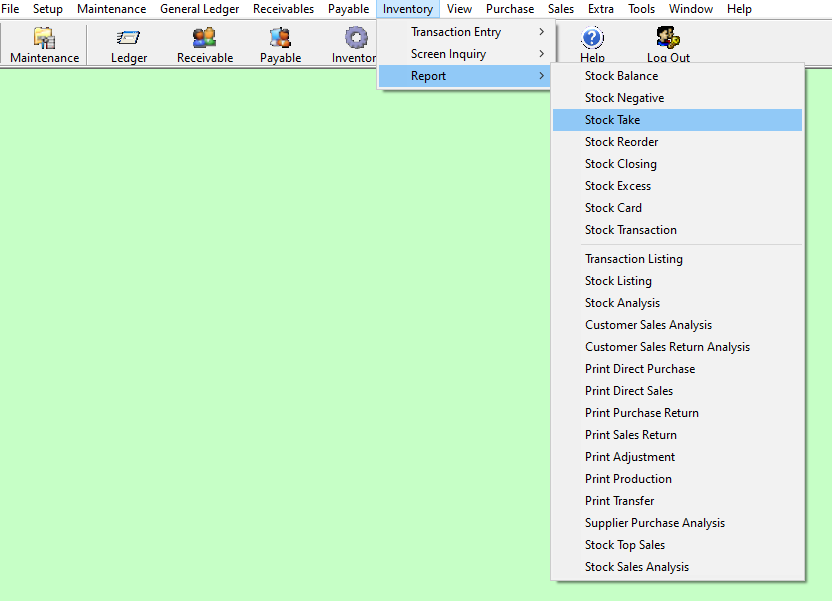Open the Sales menu
This screenshot has height=601, width=832.
click(561, 9)
